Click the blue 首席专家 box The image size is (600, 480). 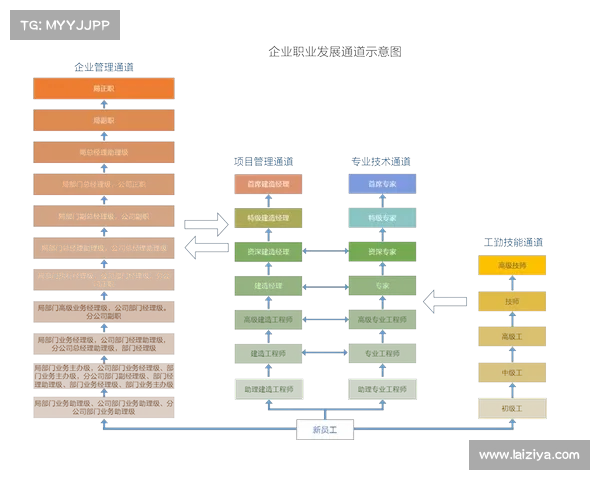[382, 184]
